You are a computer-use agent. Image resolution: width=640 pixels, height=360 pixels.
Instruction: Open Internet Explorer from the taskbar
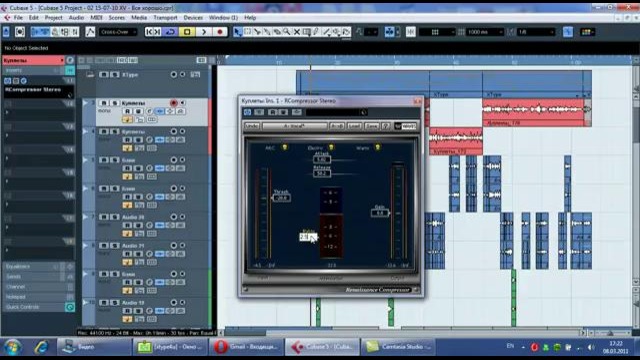(41, 347)
